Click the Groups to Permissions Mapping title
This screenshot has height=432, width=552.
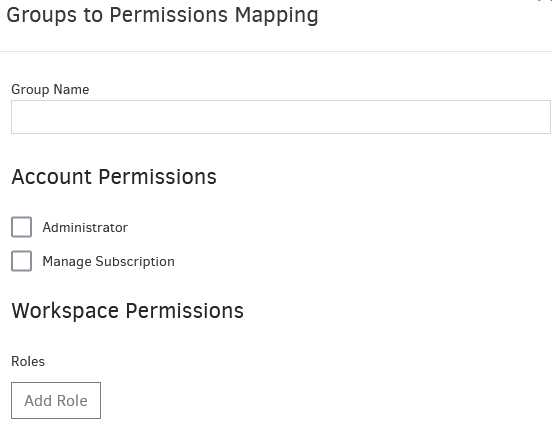pyautogui.click(x=162, y=15)
